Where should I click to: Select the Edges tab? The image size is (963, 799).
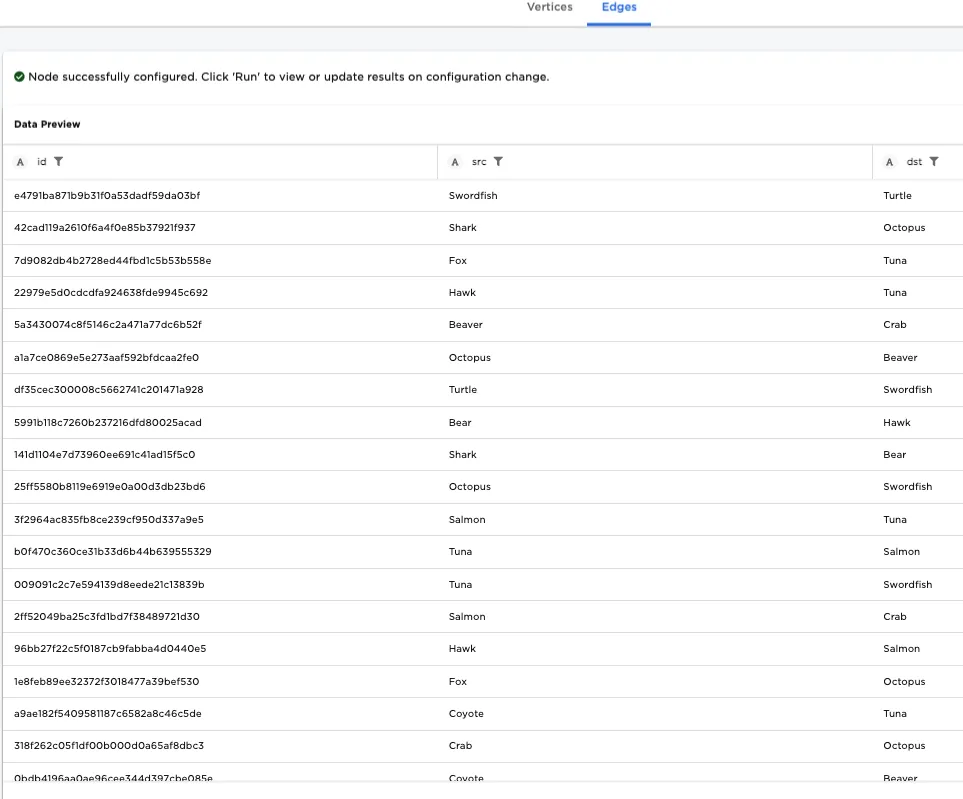(x=619, y=8)
